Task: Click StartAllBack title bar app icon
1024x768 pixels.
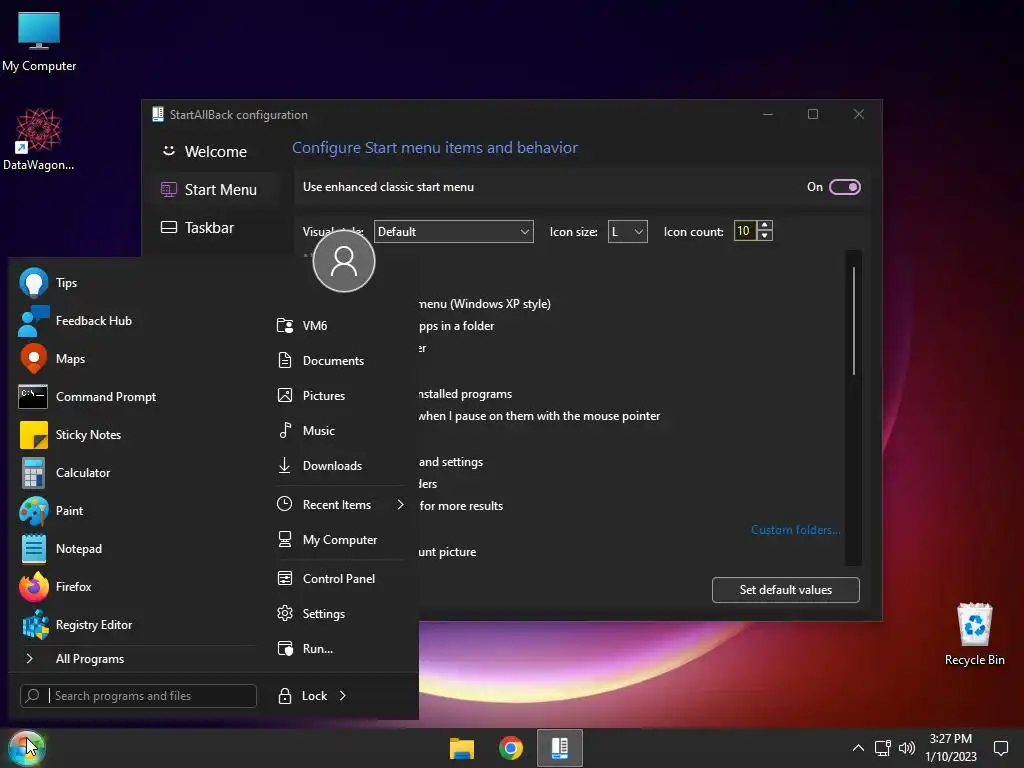Action: [157, 114]
